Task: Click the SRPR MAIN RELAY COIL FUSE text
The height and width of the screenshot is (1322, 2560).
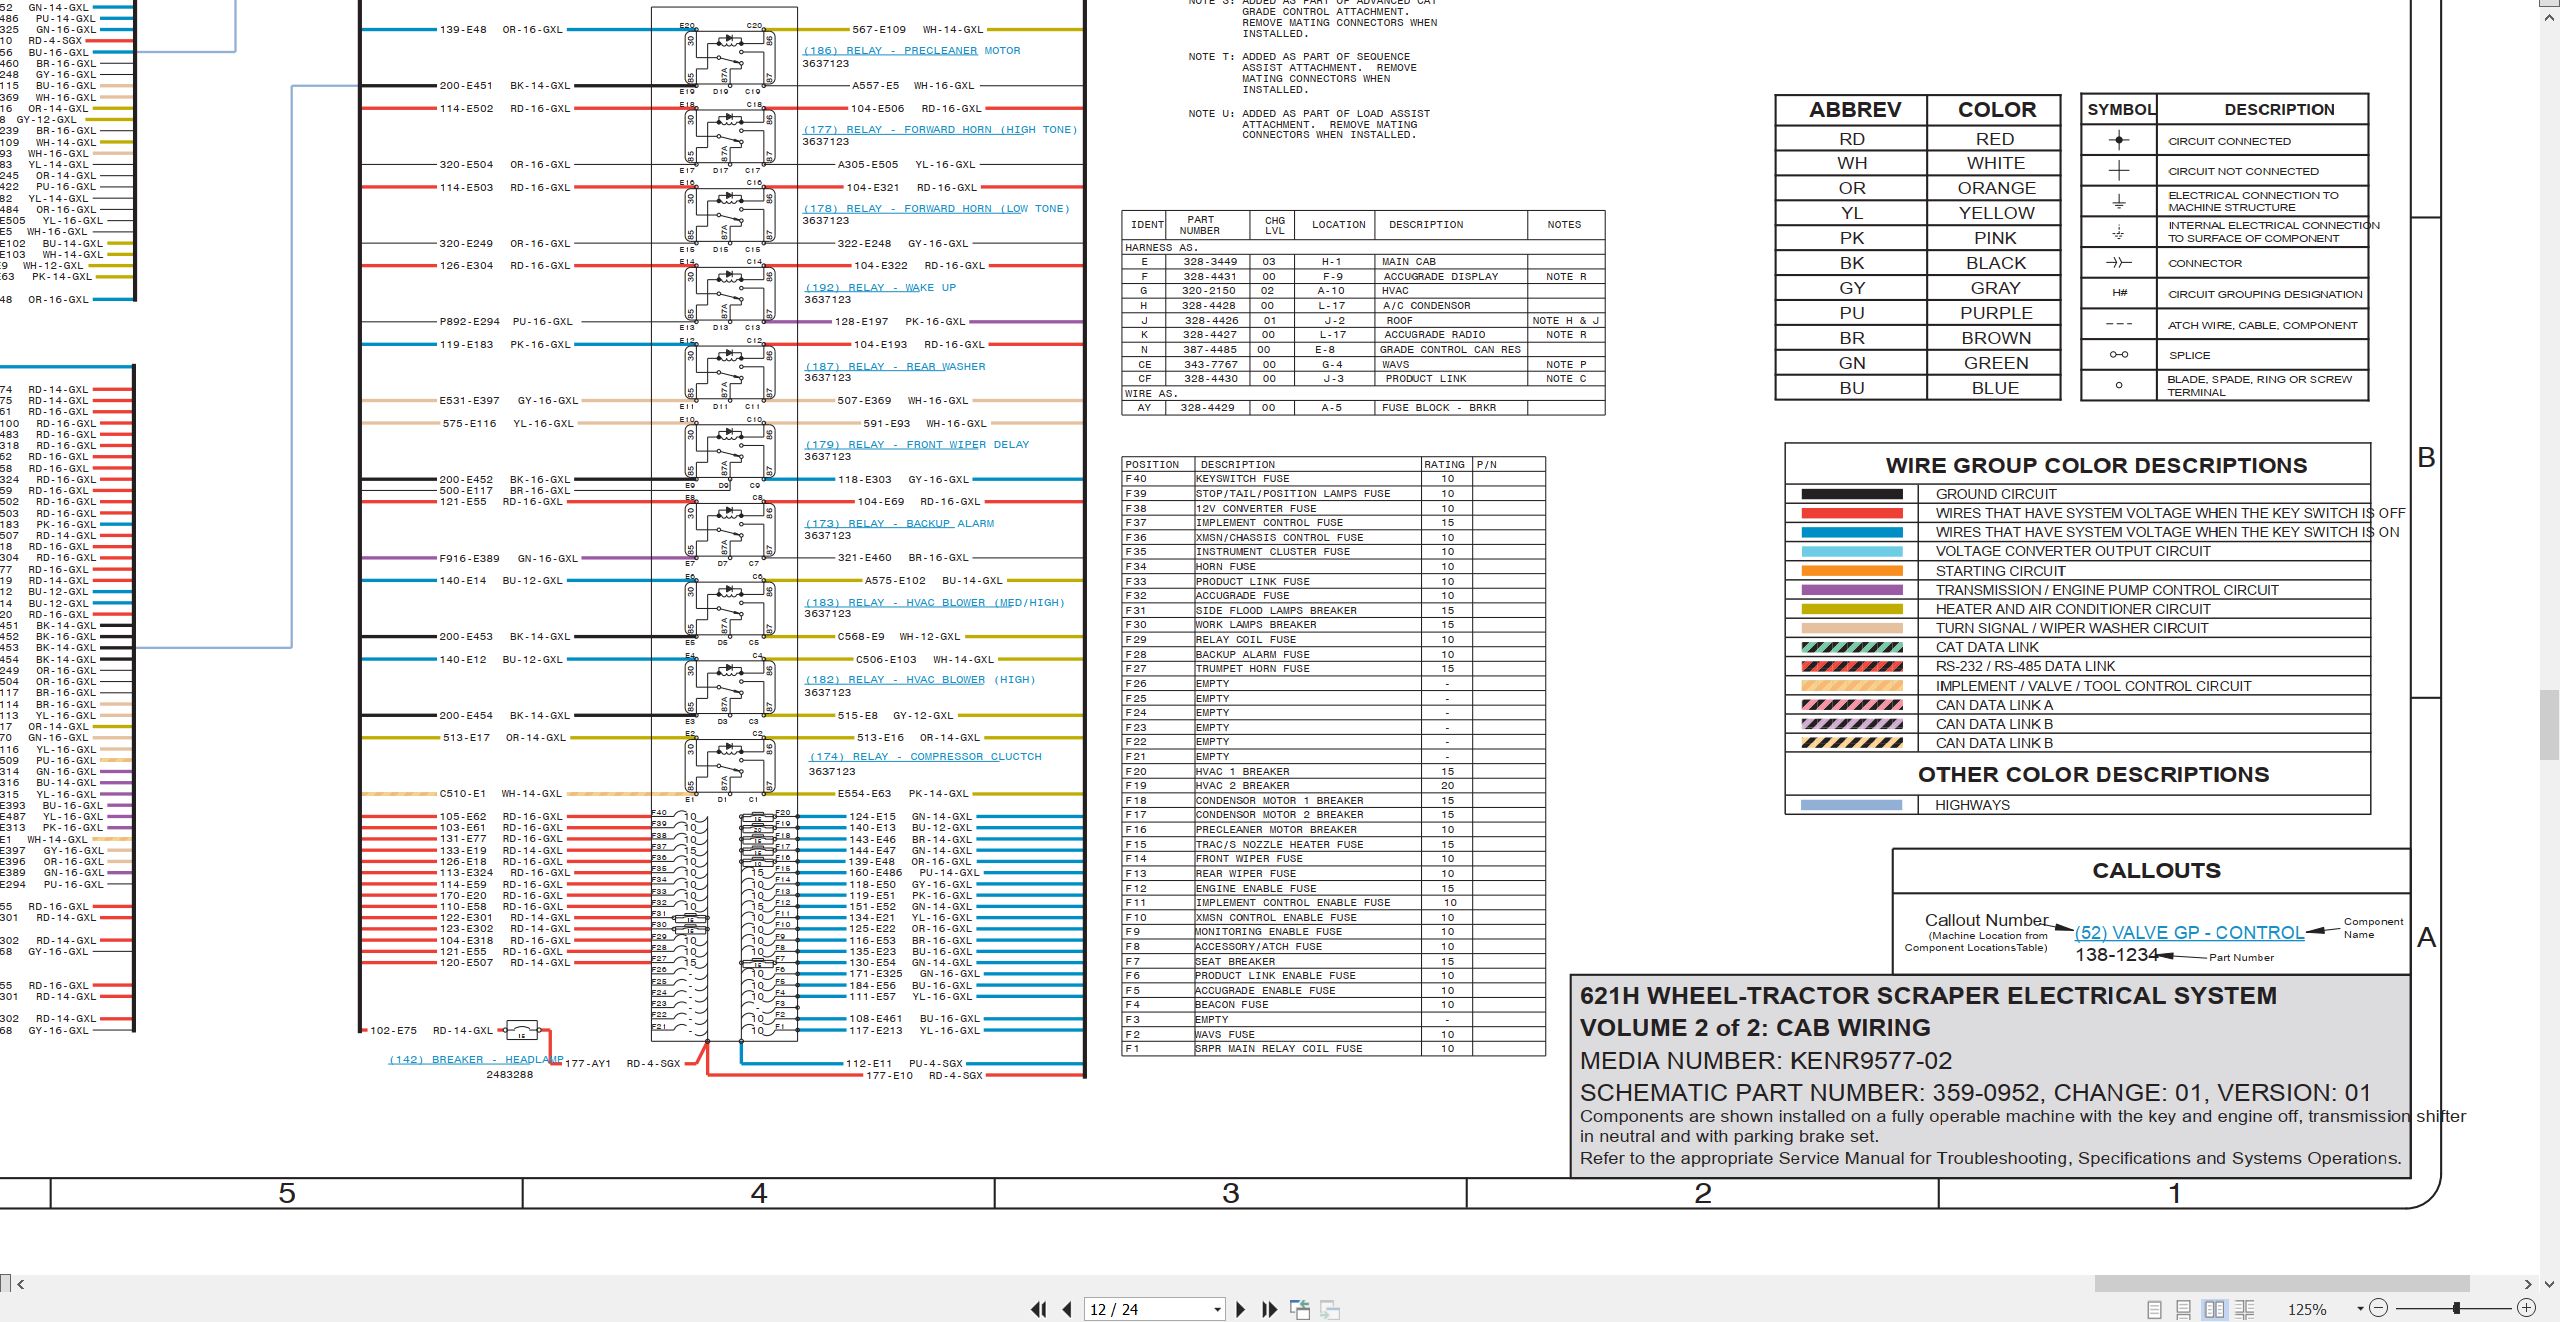Action: tap(1279, 1049)
